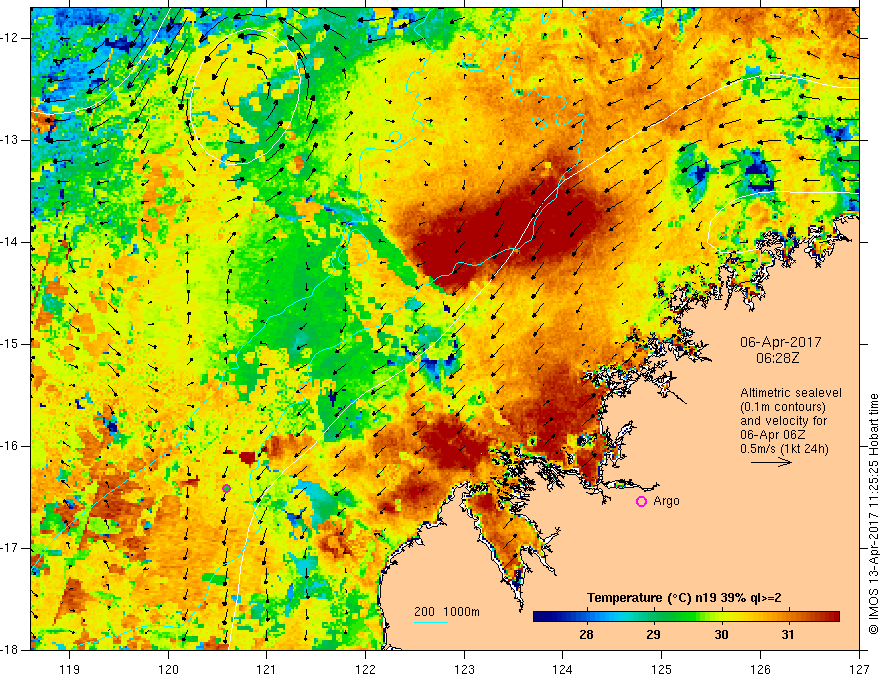Click the temperature color bar
This screenshot has width=880, height=680.
(x=686, y=617)
